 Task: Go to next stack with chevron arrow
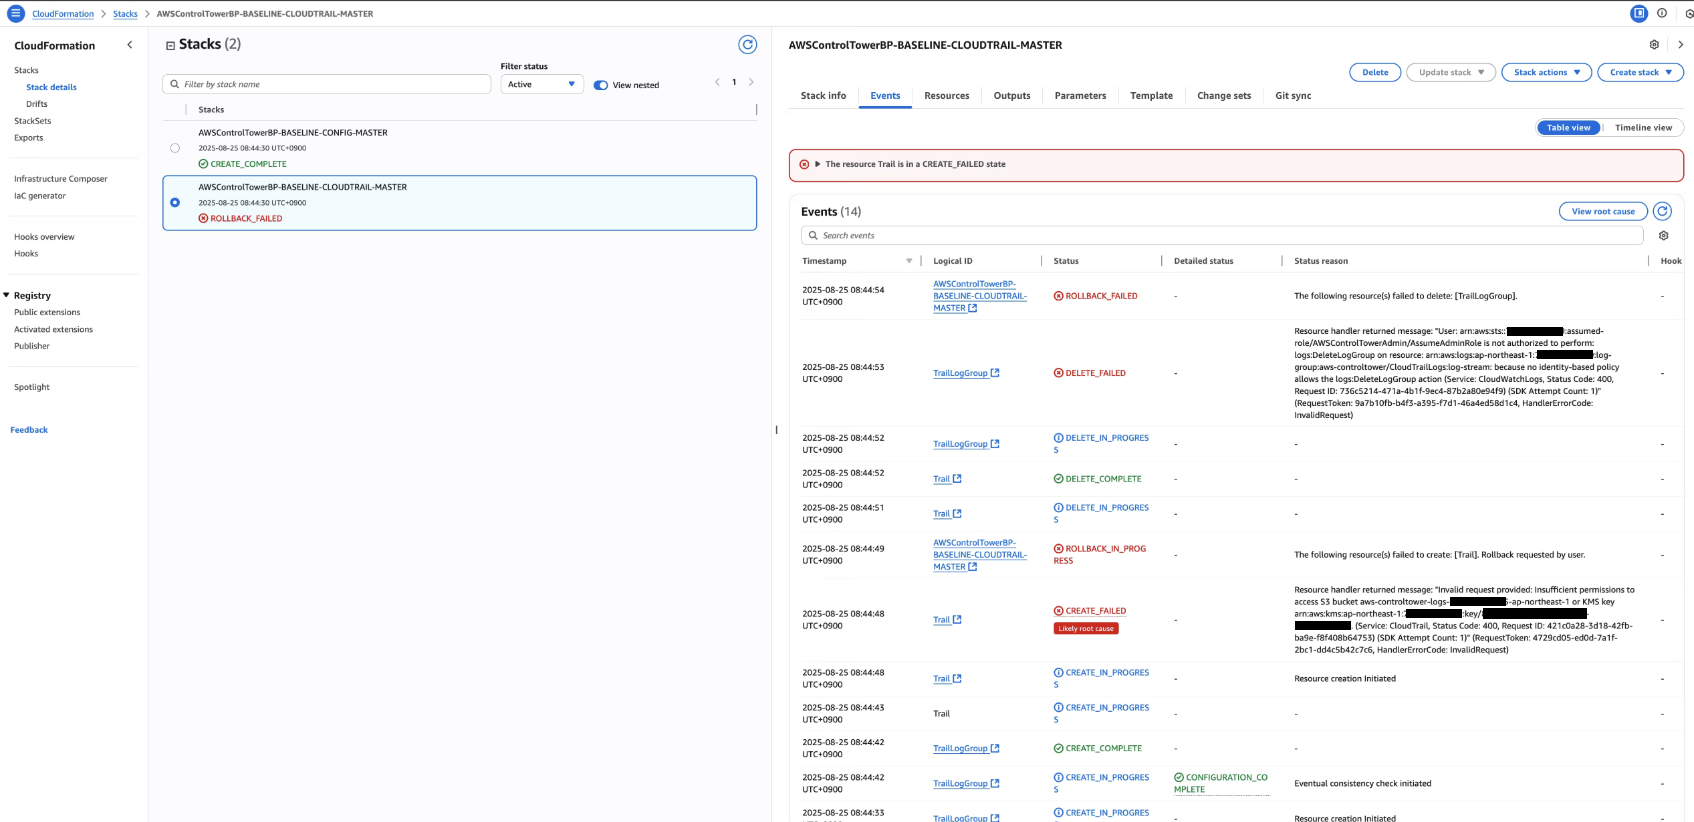tap(1680, 45)
